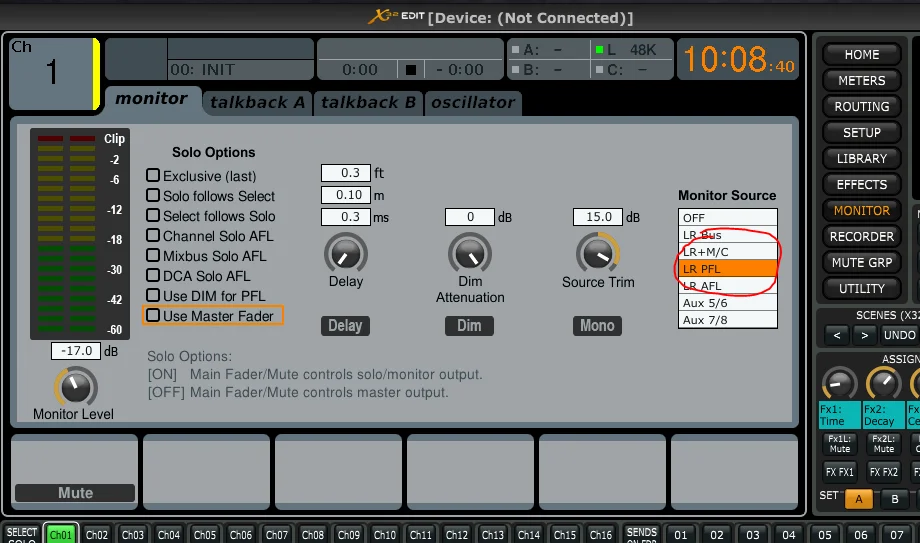Click the delay feet input field

[346, 173]
